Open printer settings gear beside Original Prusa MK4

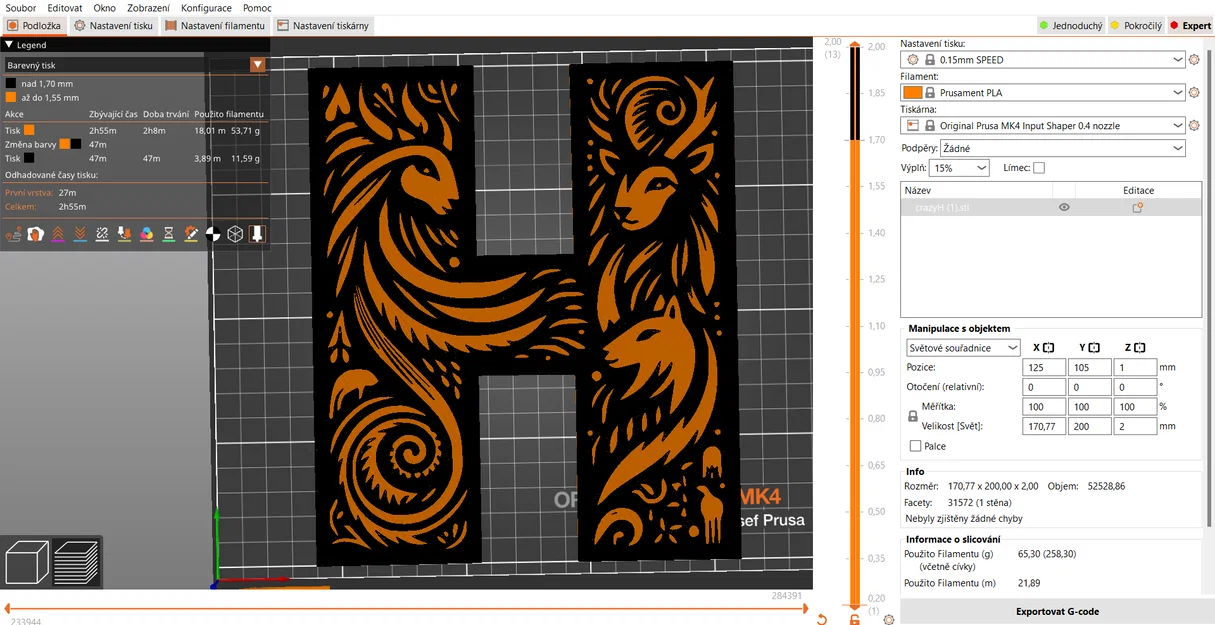coord(1194,126)
